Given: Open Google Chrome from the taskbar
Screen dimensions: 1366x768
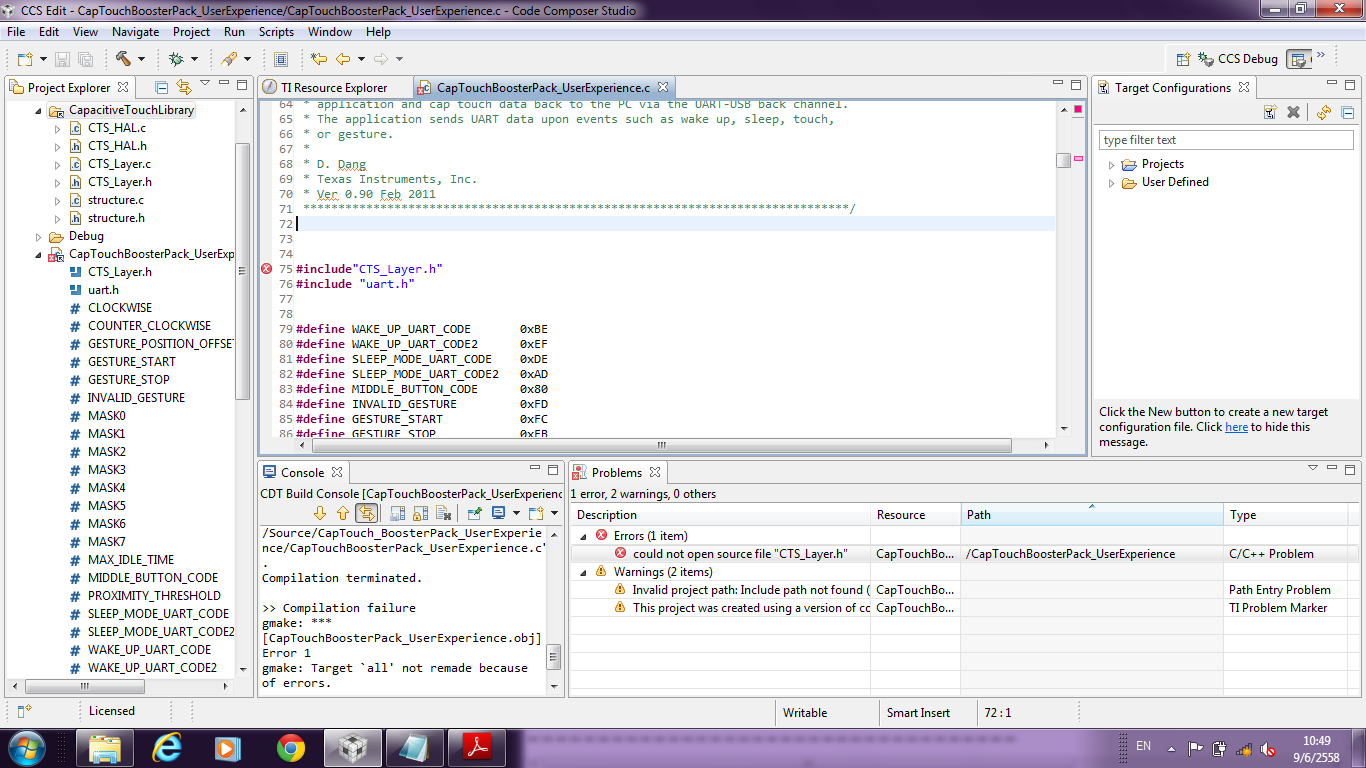Looking at the screenshot, I should click(x=291, y=747).
